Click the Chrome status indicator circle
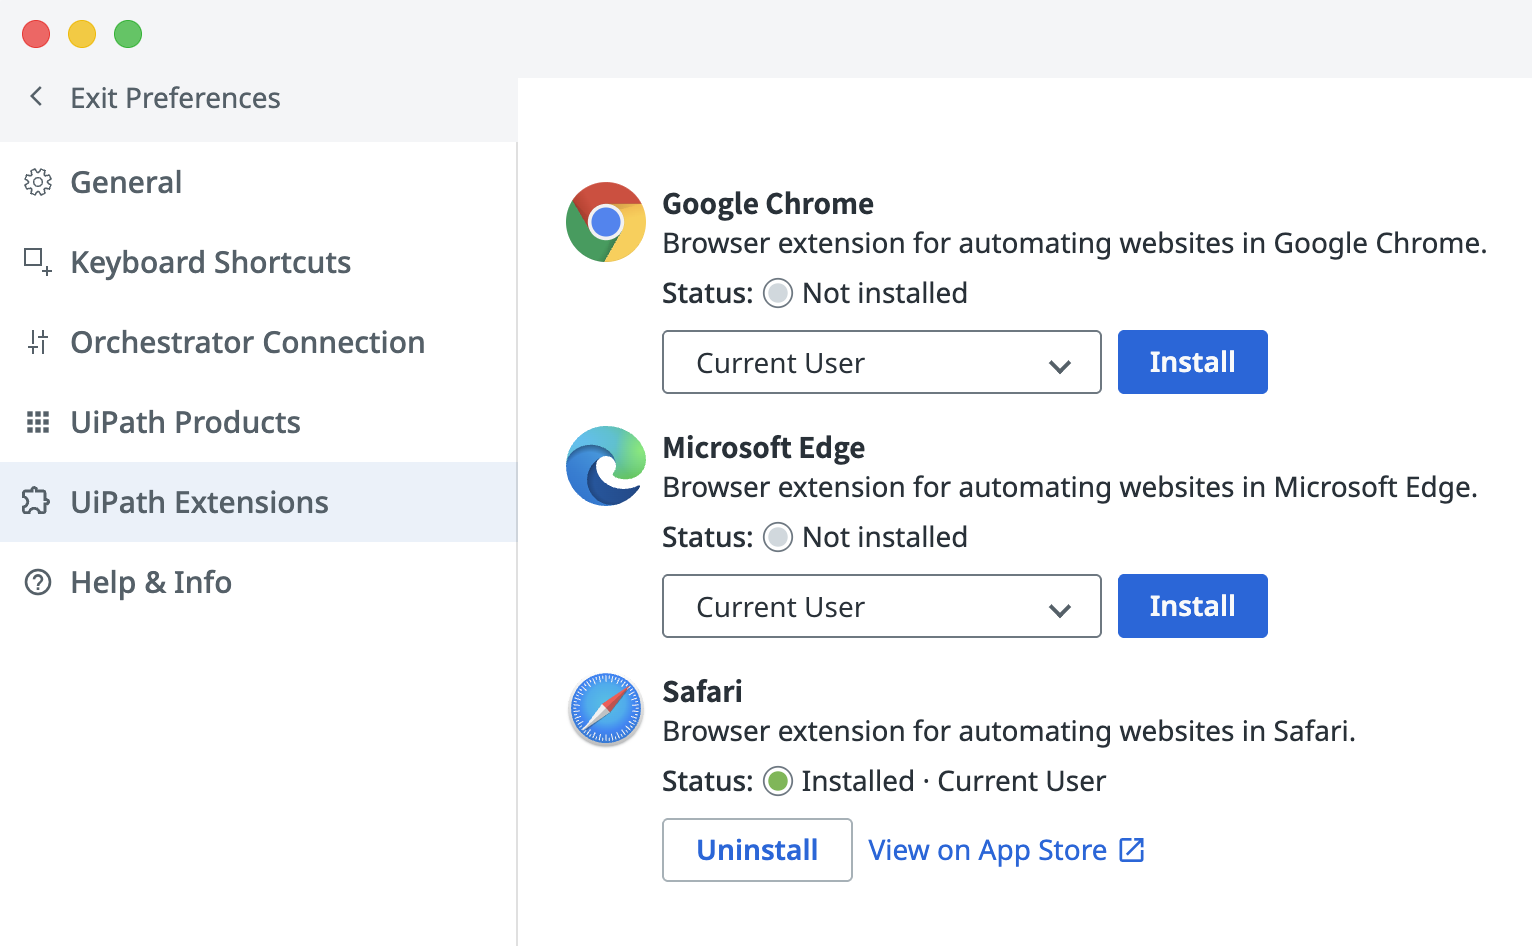This screenshot has height=946, width=1532. (x=777, y=293)
